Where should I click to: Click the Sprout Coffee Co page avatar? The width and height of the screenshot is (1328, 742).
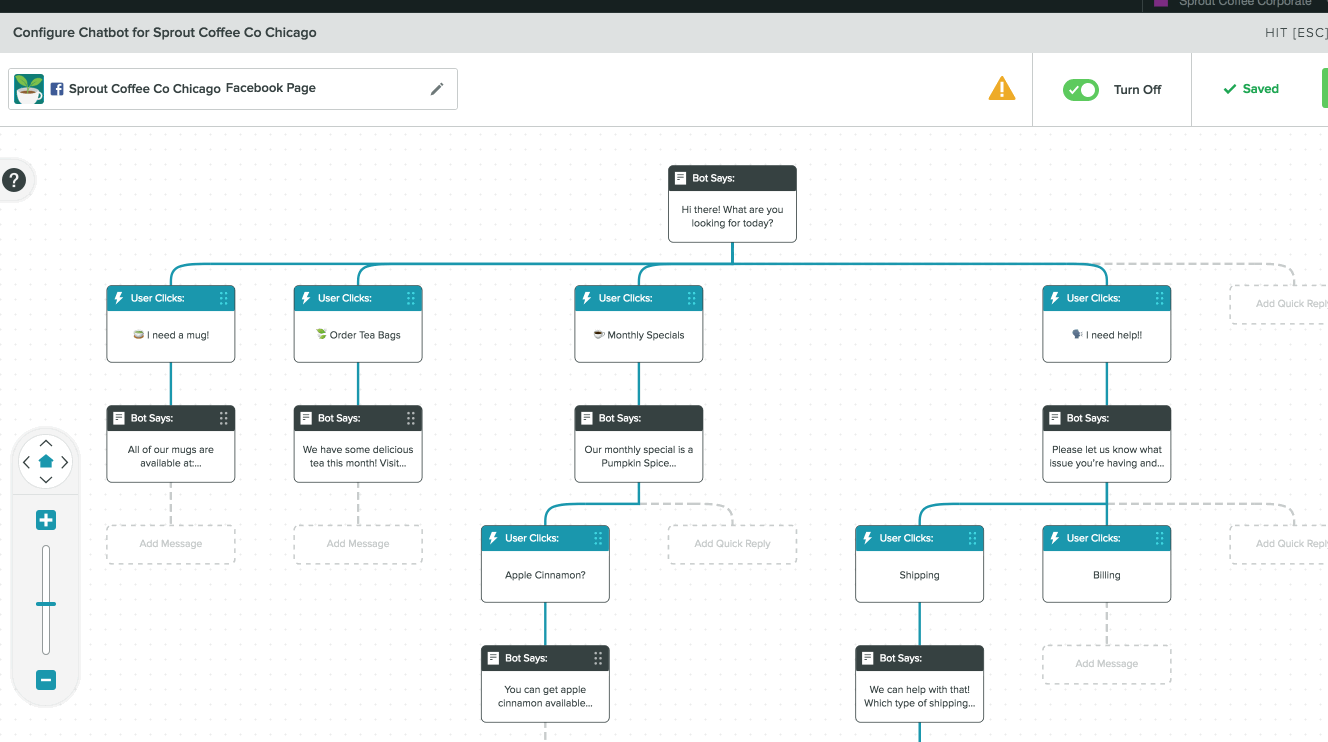[x=29, y=89]
